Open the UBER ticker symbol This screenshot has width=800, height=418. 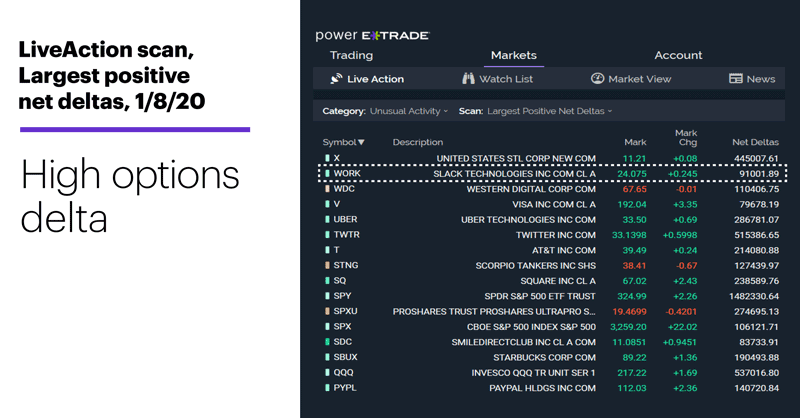pyautogui.click(x=345, y=219)
